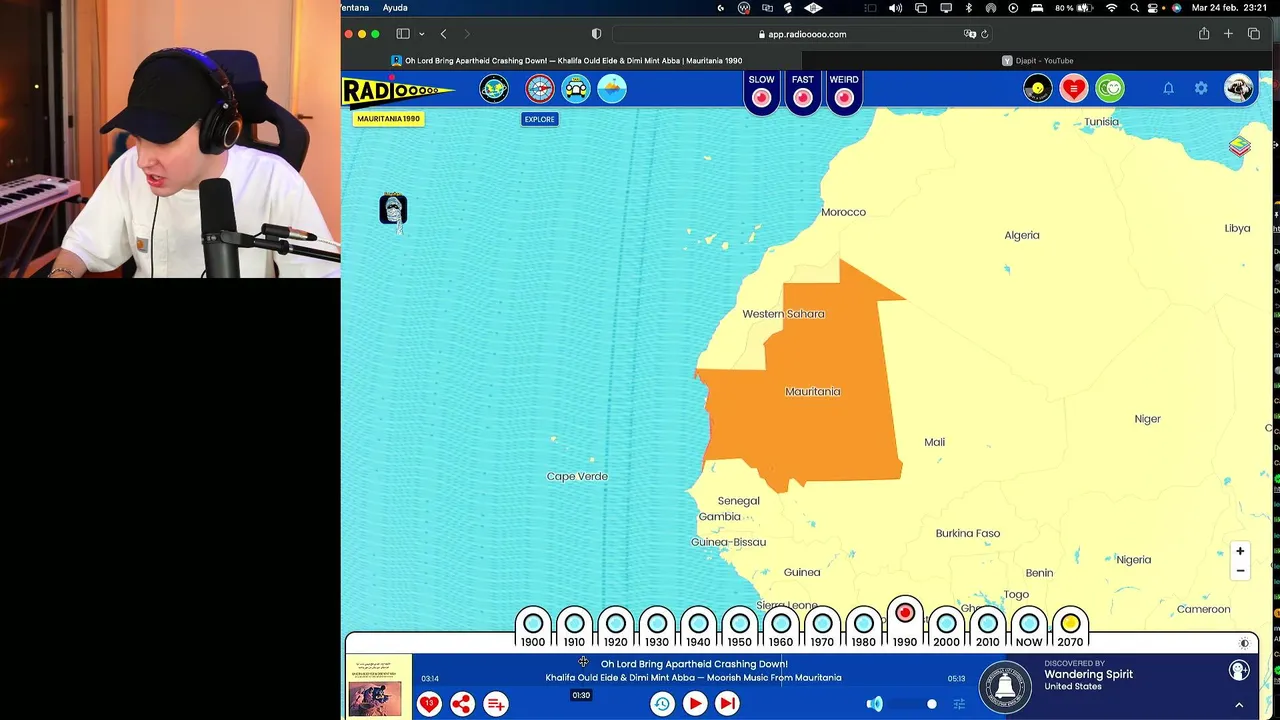Click the history replay clock button

pyautogui.click(x=662, y=704)
